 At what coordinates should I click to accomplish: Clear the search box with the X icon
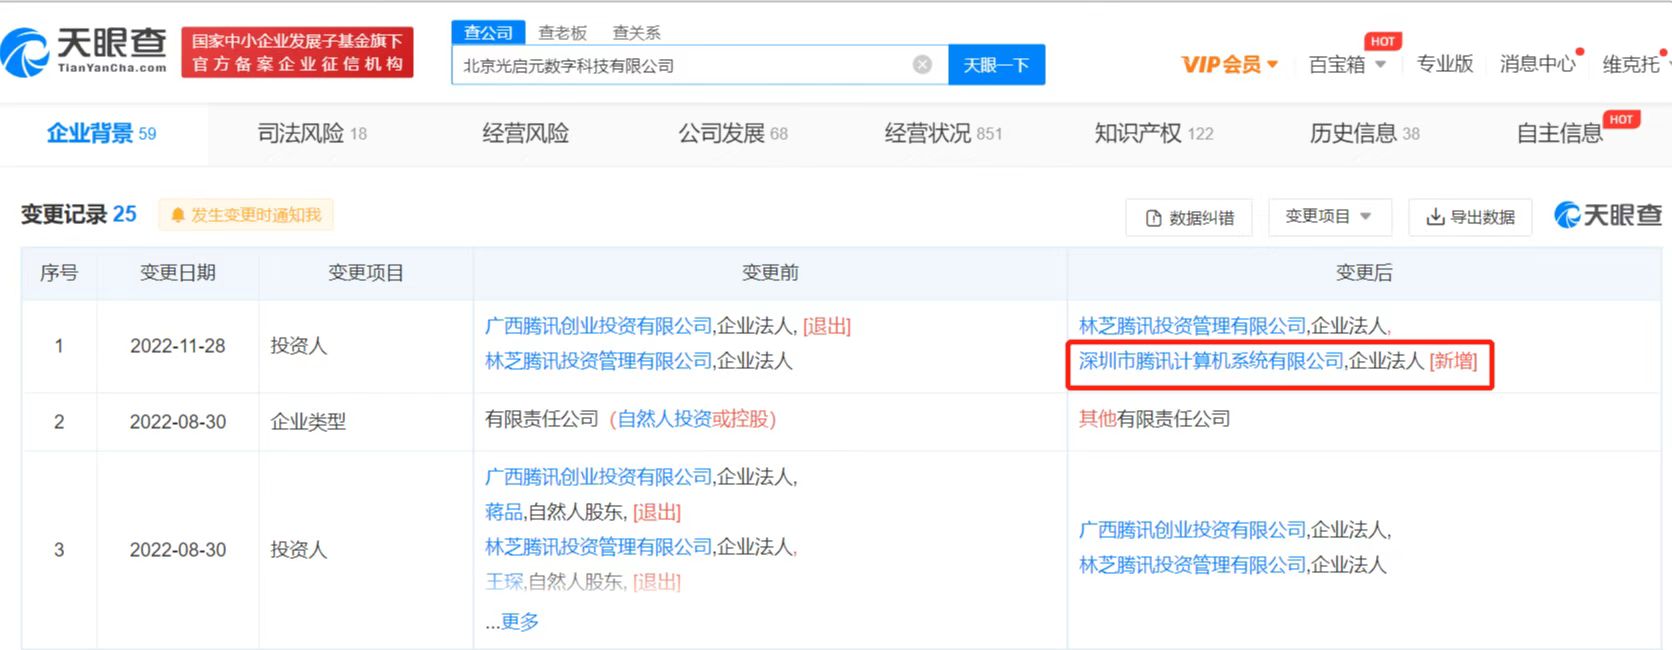(922, 65)
